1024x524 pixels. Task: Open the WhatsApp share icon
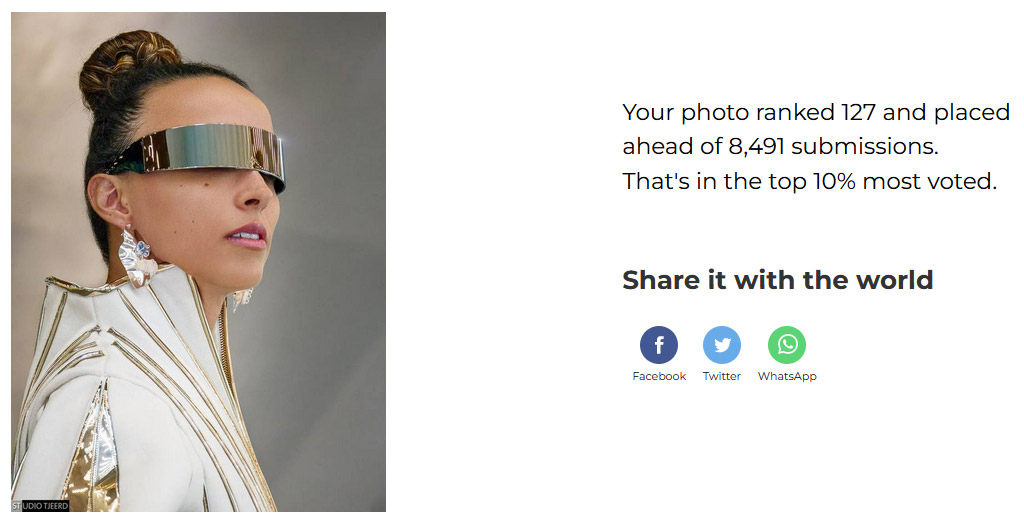[x=786, y=344]
